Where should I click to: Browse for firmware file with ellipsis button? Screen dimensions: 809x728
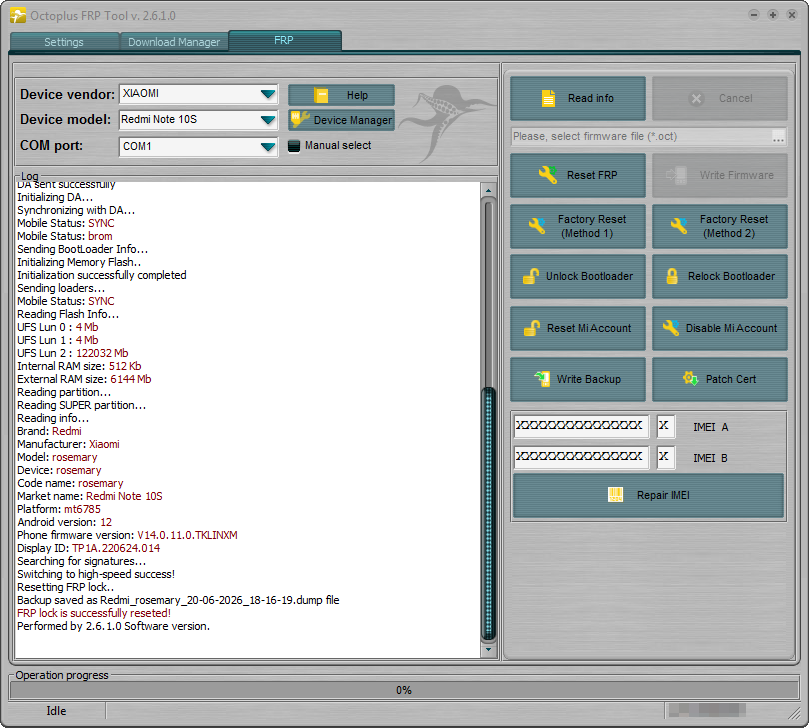778,137
